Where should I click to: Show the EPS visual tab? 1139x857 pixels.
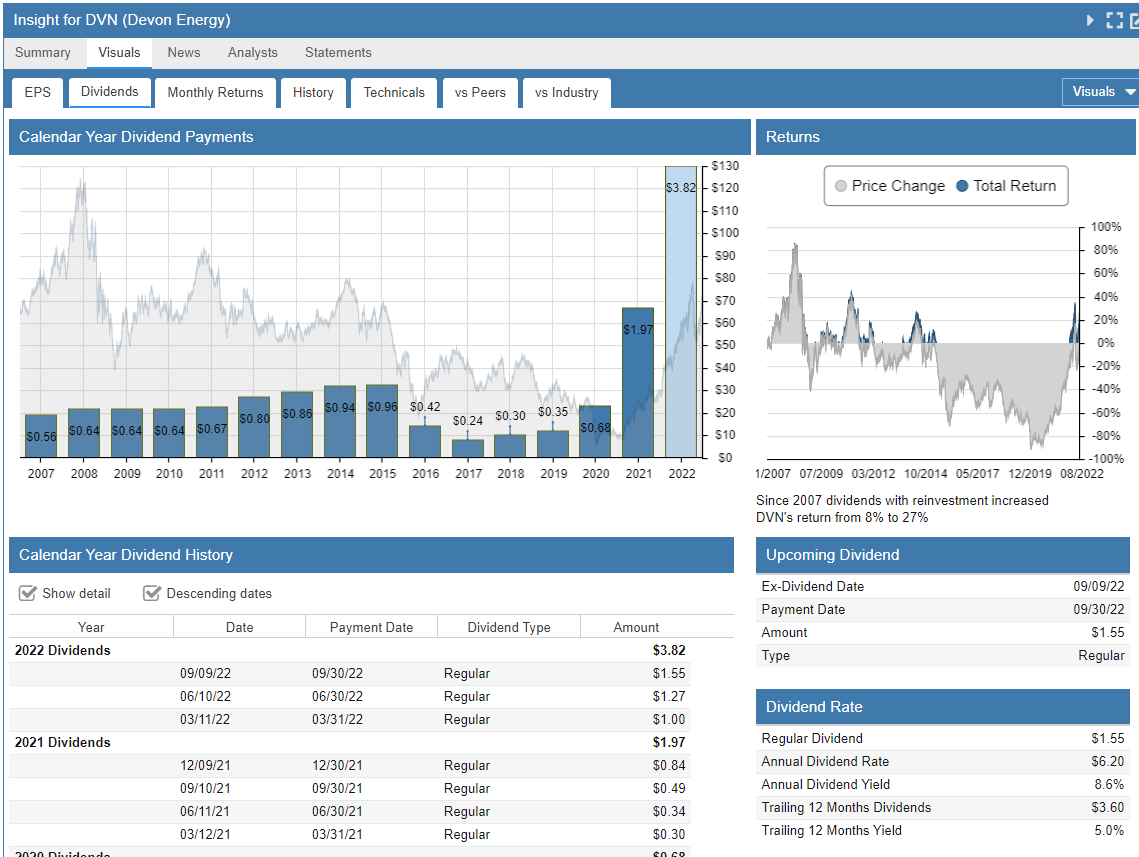[x=38, y=92]
